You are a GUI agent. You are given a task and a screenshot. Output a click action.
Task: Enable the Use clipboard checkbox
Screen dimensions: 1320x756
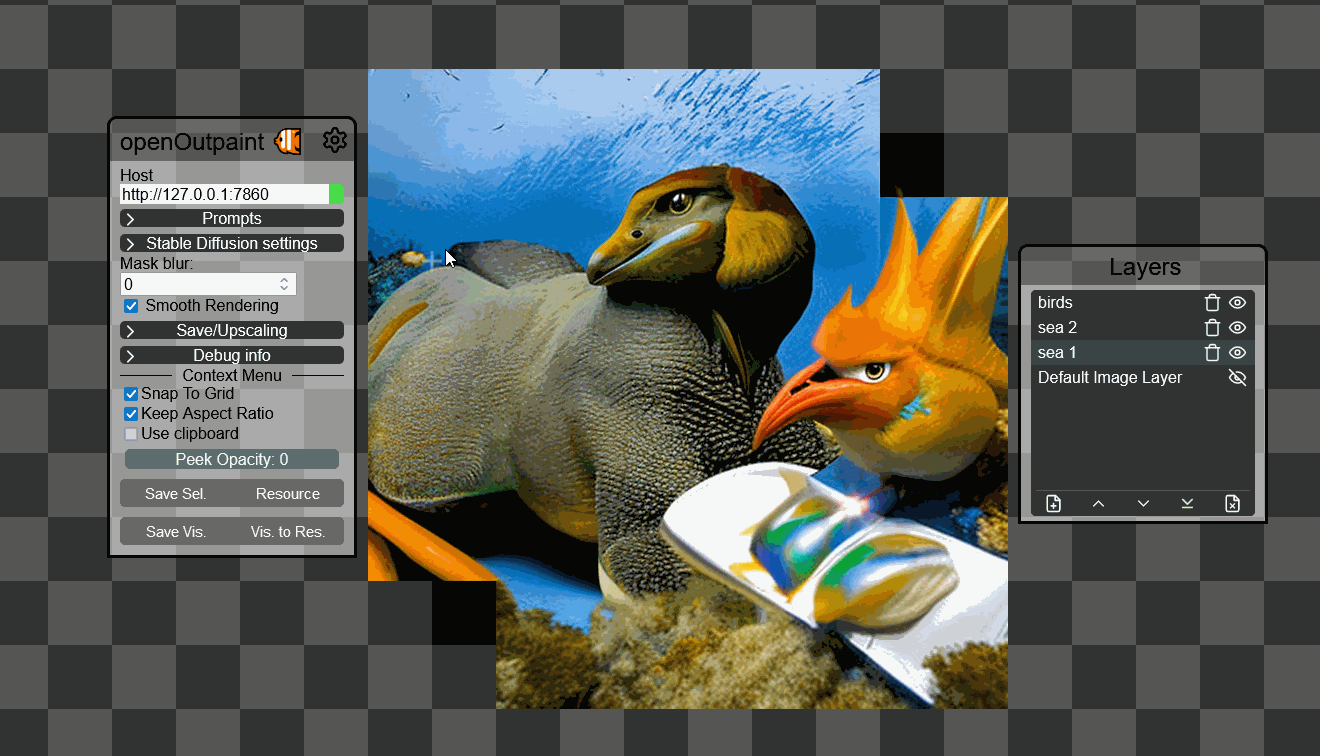click(131, 434)
